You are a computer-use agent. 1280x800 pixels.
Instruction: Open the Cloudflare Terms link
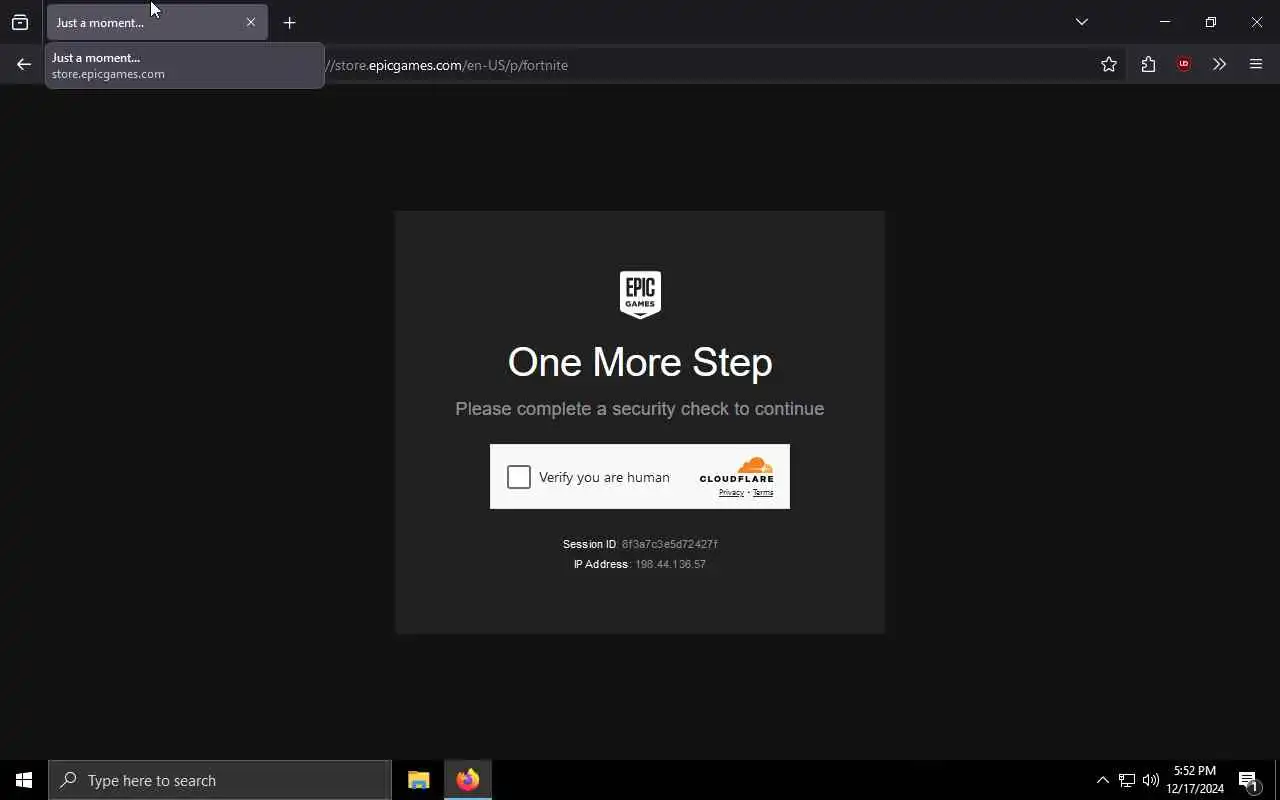coord(763,492)
